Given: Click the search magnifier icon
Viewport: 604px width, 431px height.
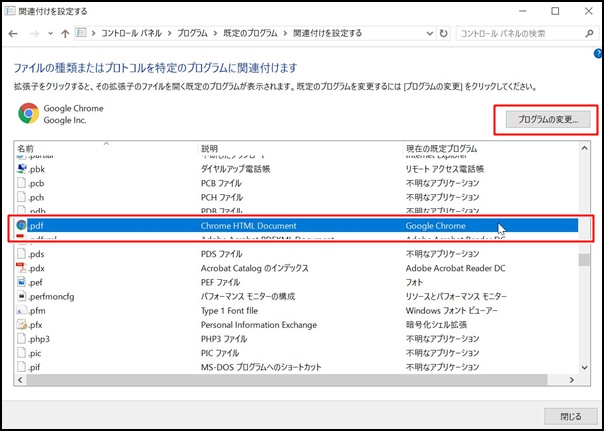Looking at the screenshot, I should (x=589, y=34).
